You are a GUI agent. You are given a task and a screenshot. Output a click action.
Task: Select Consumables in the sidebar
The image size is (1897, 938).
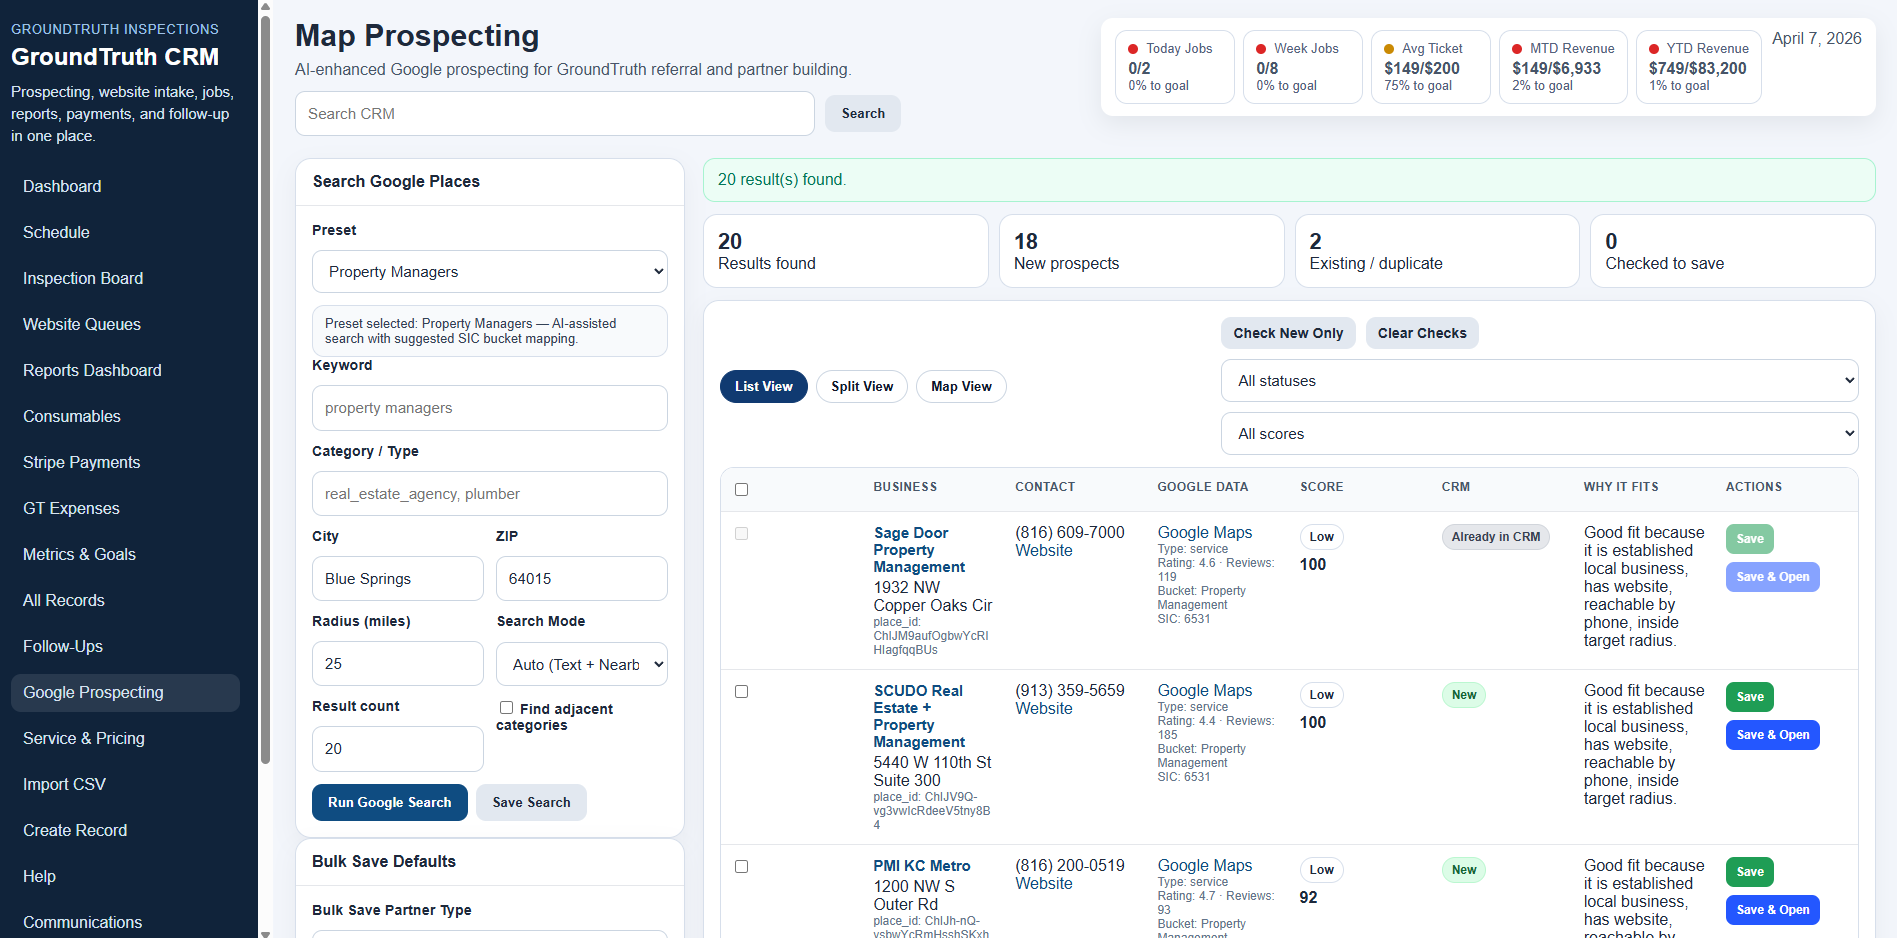coord(125,417)
